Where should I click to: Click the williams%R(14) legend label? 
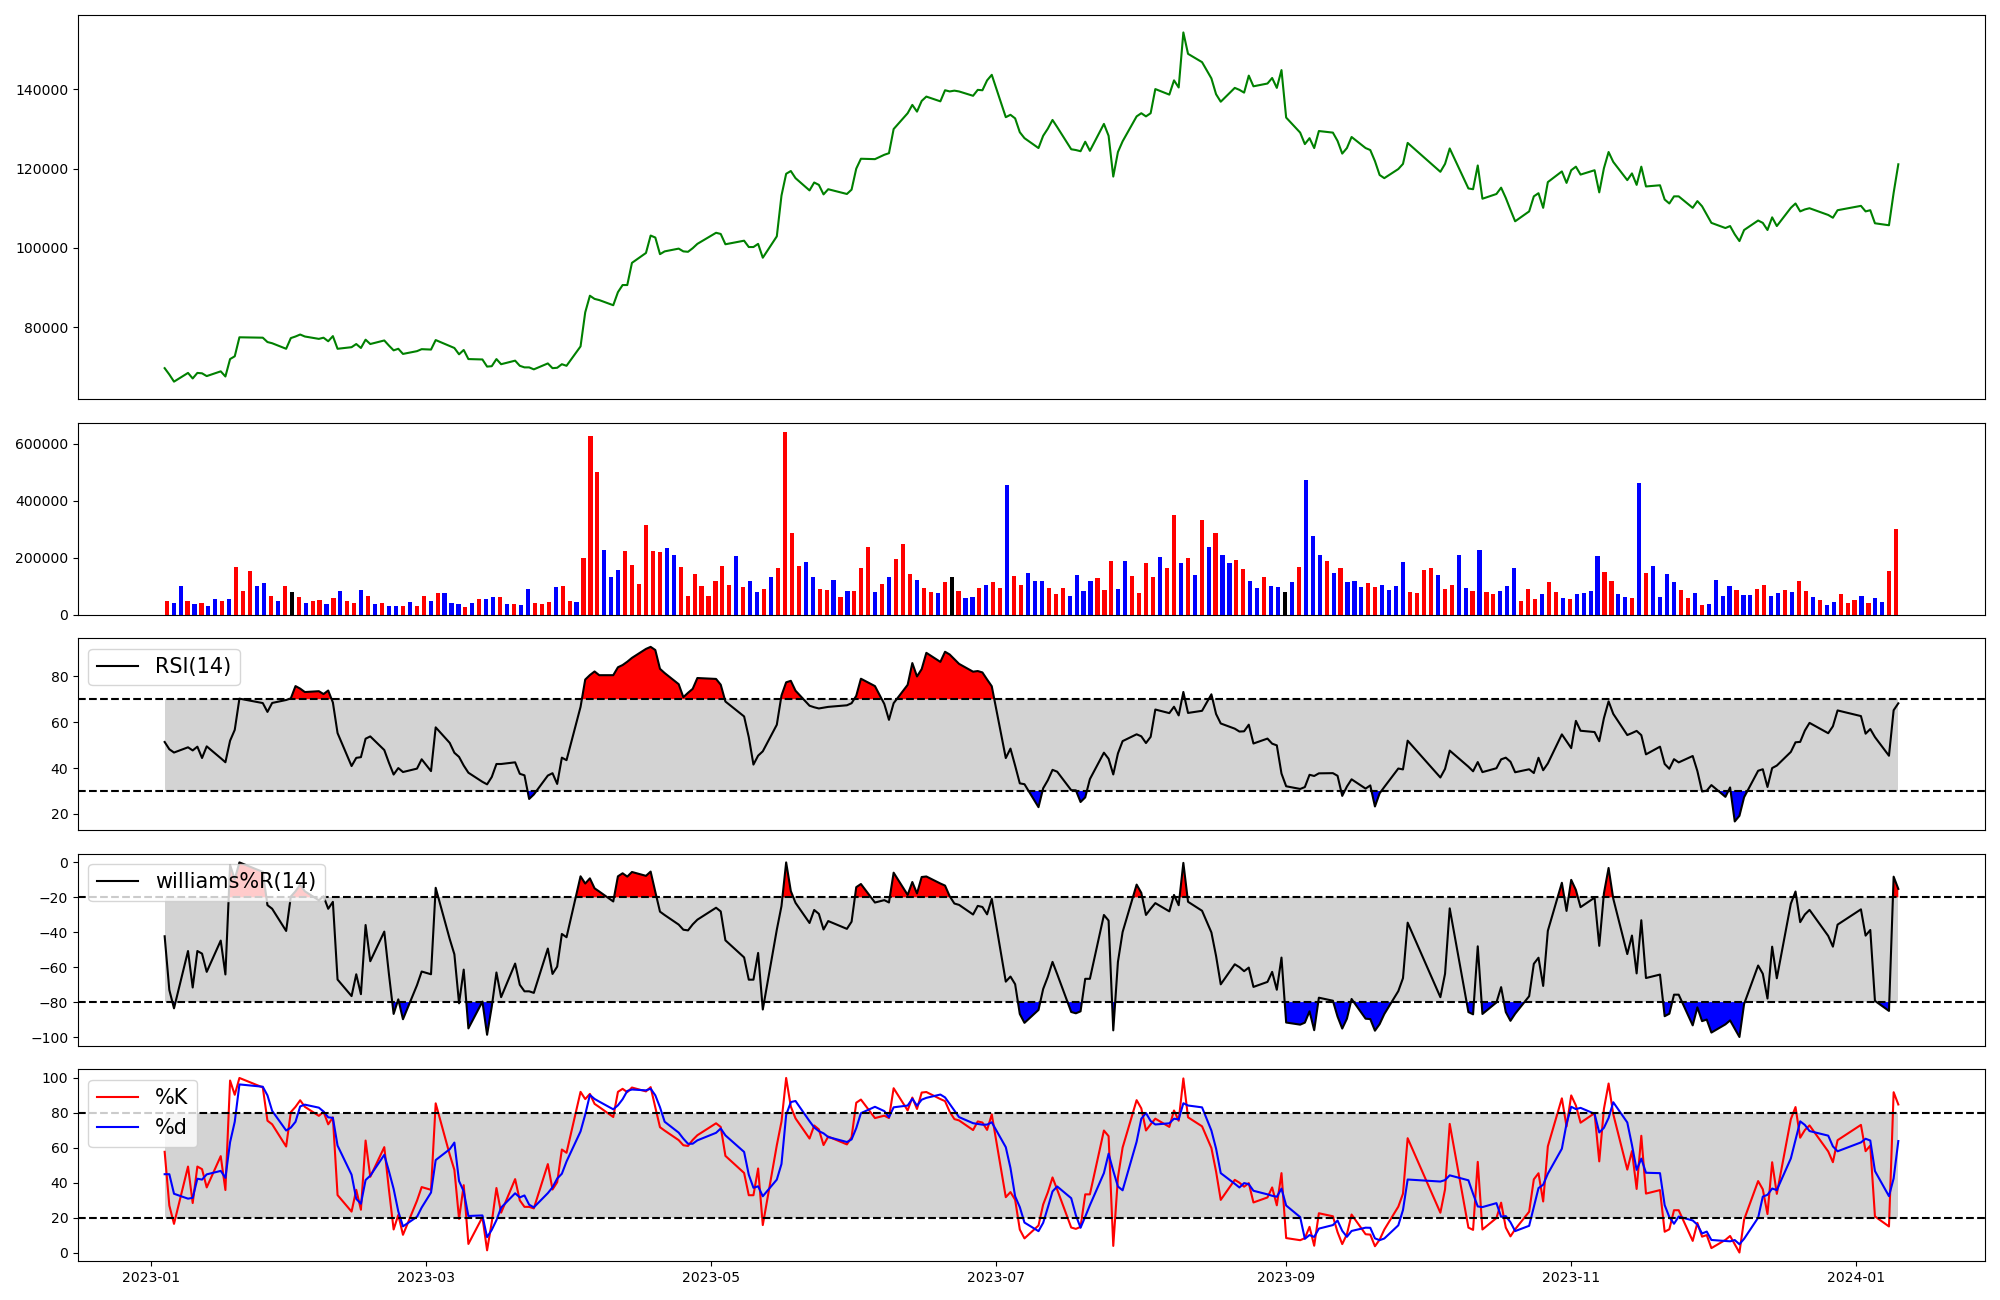pos(235,881)
